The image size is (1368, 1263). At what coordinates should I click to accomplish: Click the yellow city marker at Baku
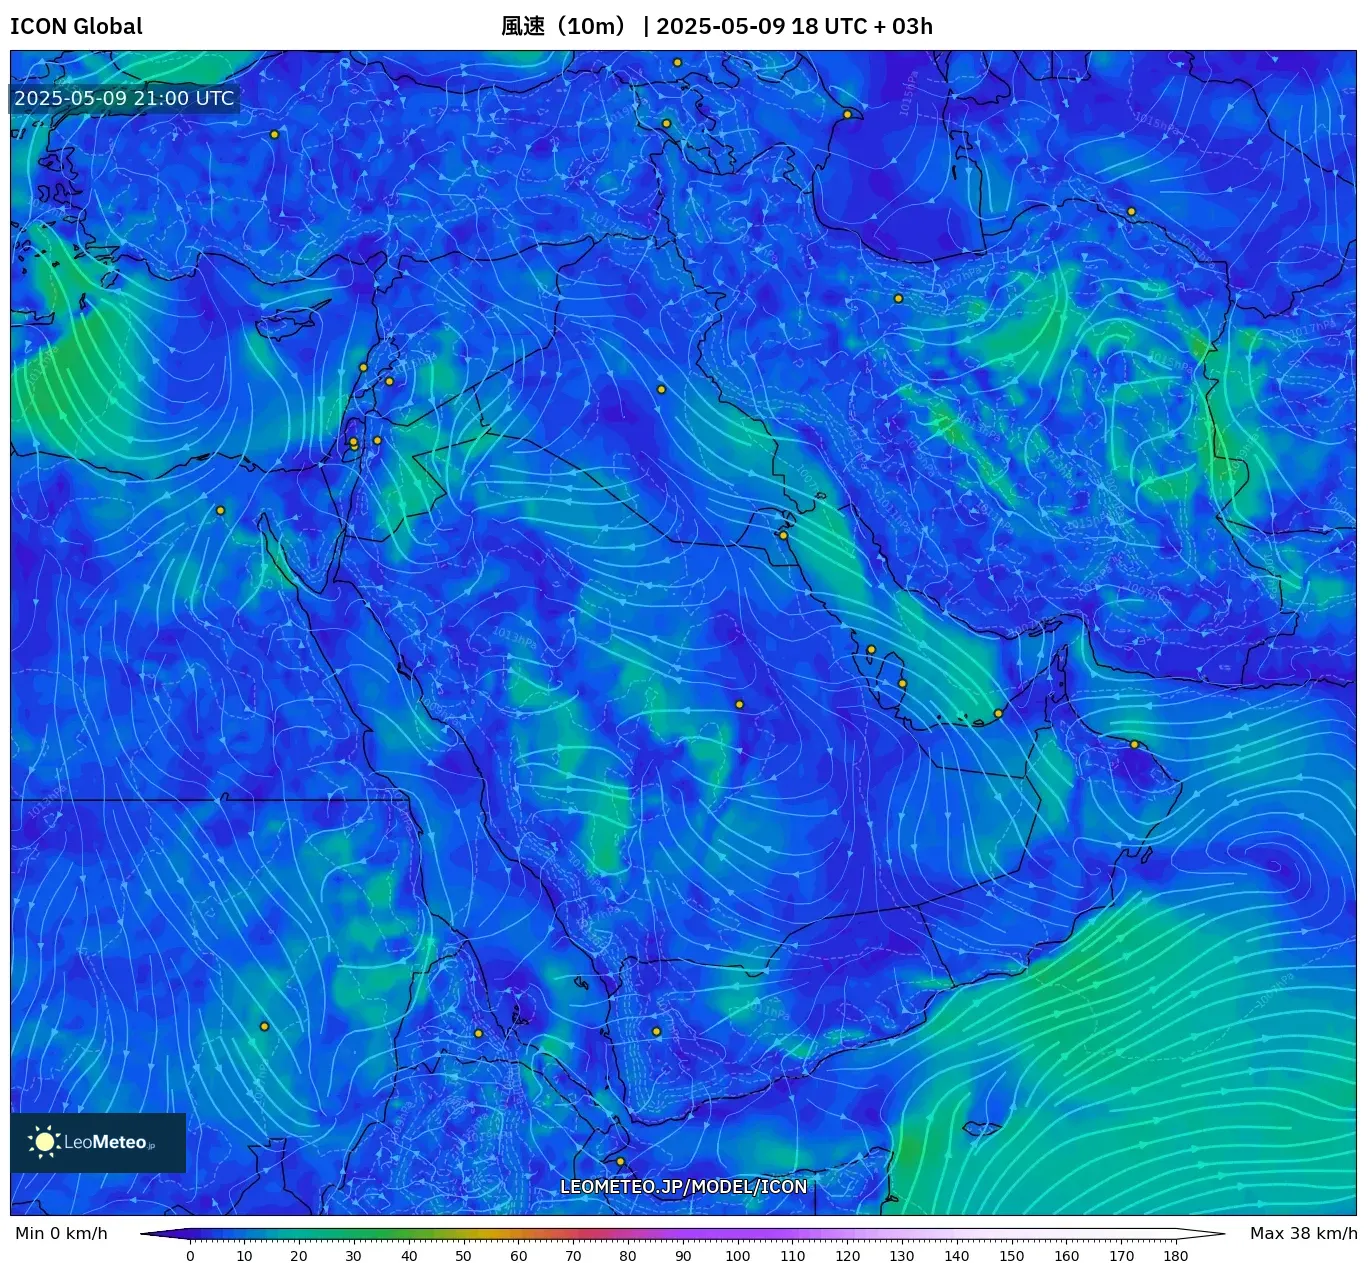[x=847, y=114]
